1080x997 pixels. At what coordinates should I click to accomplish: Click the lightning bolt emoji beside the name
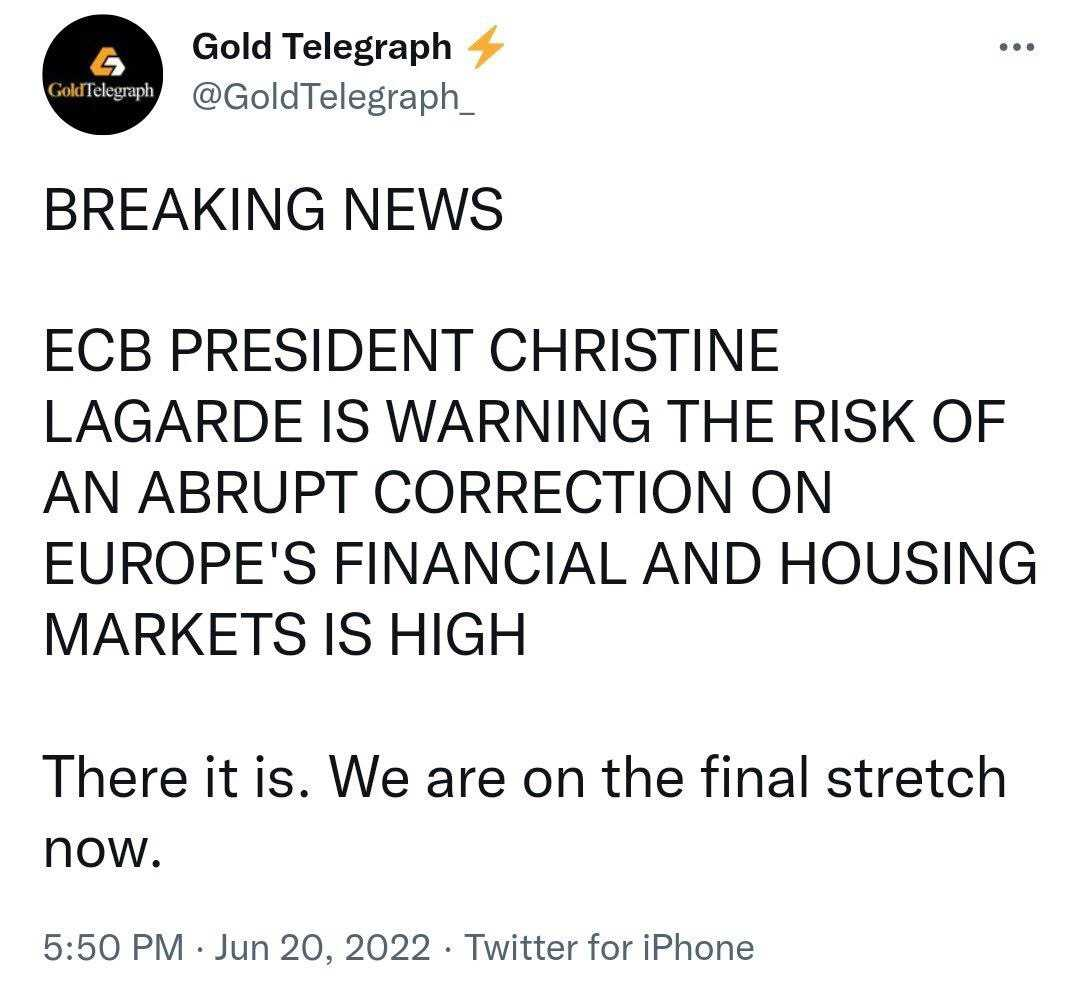[486, 46]
